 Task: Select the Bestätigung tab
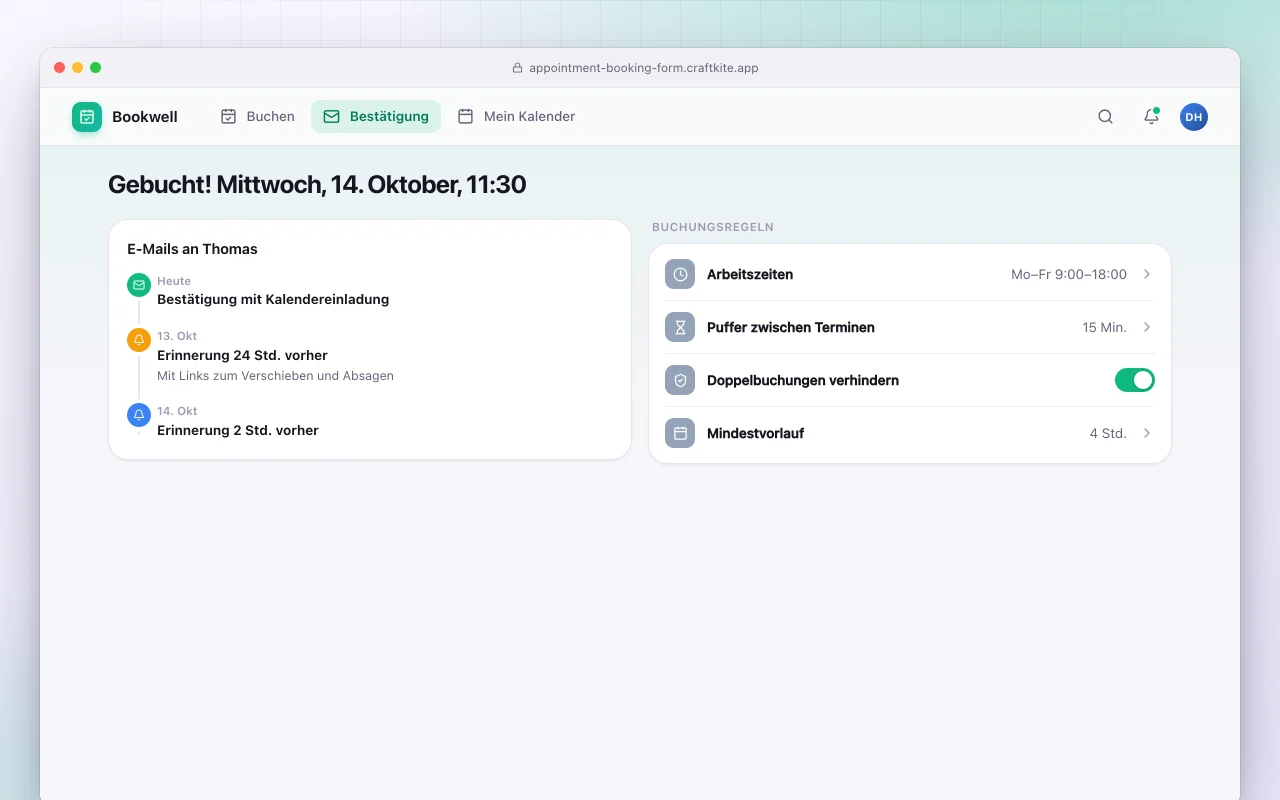376,117
